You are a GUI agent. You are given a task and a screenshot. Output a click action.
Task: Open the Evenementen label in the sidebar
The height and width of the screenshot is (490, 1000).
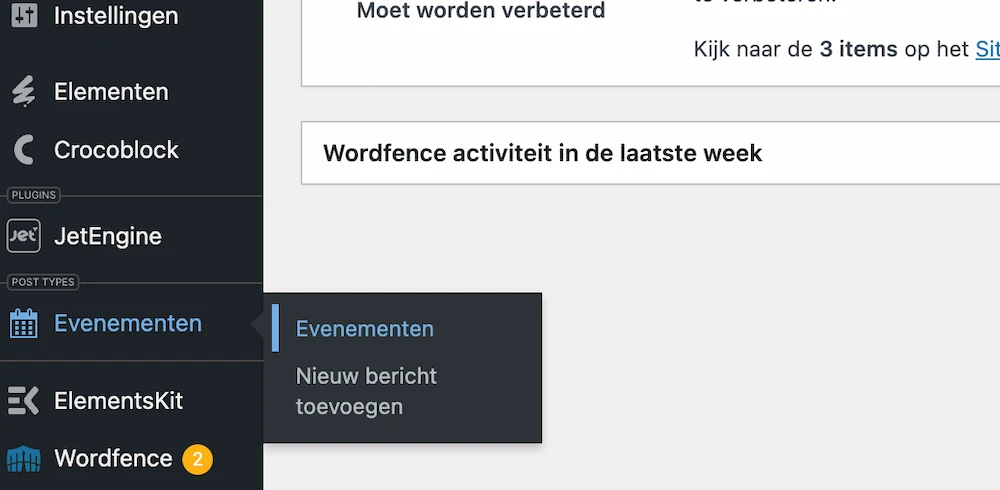(128, 323)
